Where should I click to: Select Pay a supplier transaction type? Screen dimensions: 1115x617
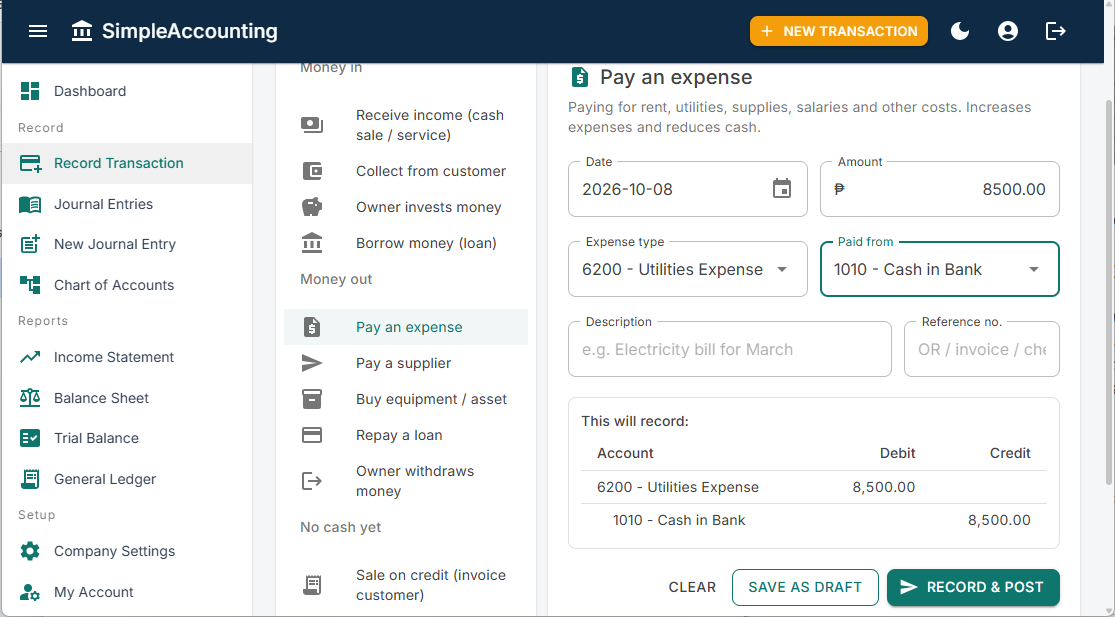406,363
